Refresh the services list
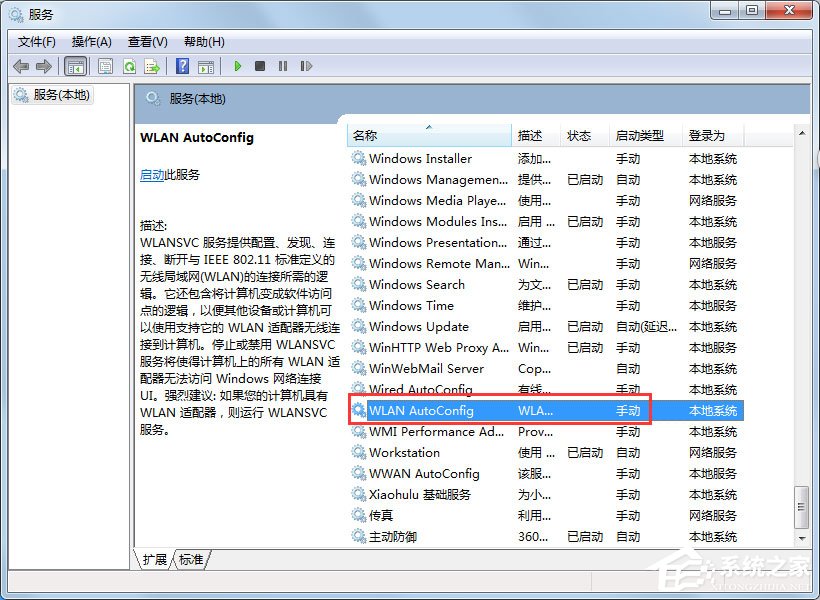Screen dimensions: 820x600 pos(129,66)
